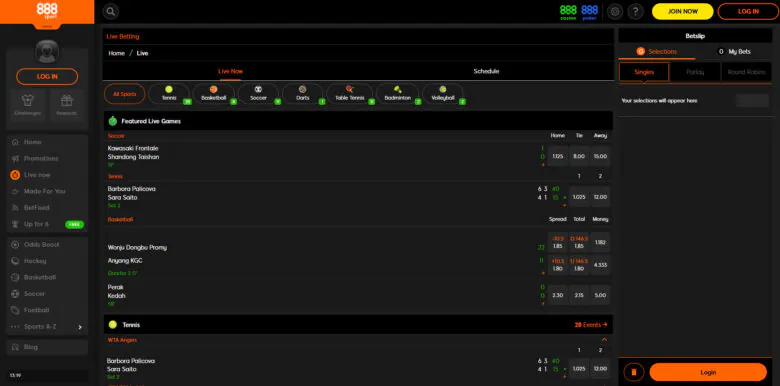Open 888 poker icon link

point(589,11)
